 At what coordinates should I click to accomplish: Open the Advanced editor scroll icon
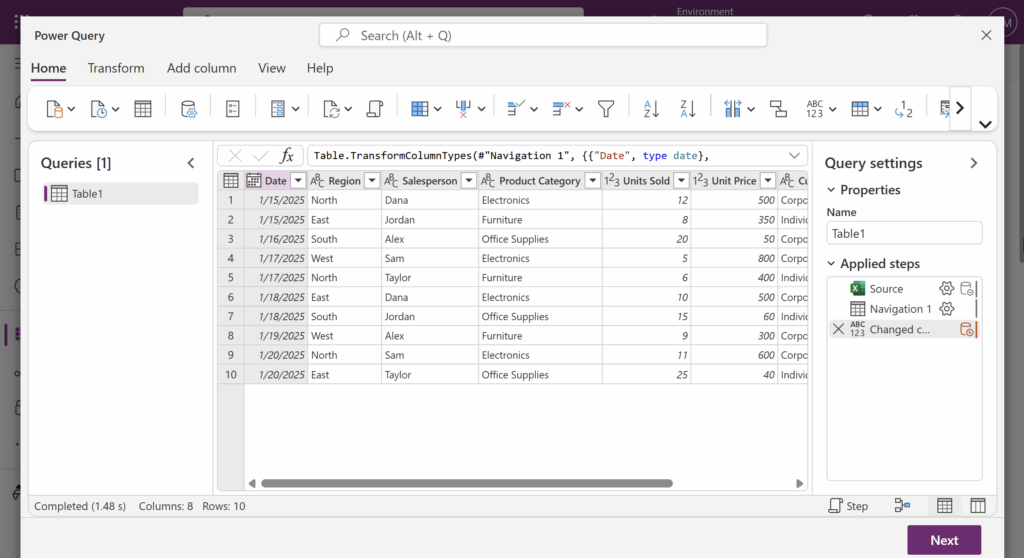374,109
